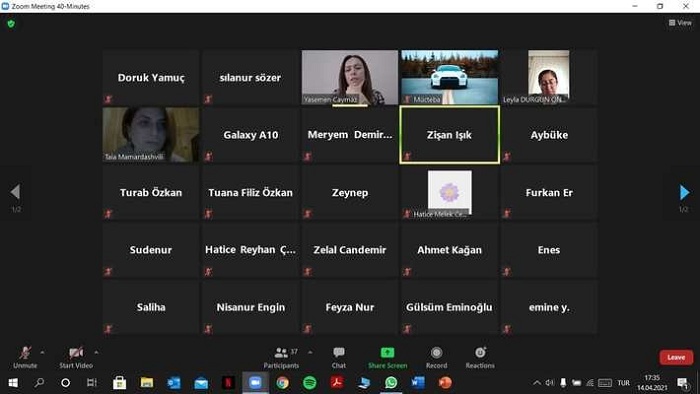This screenshot has width=700, height=394.
Task: Open the Participants panel
Action: 281,358
